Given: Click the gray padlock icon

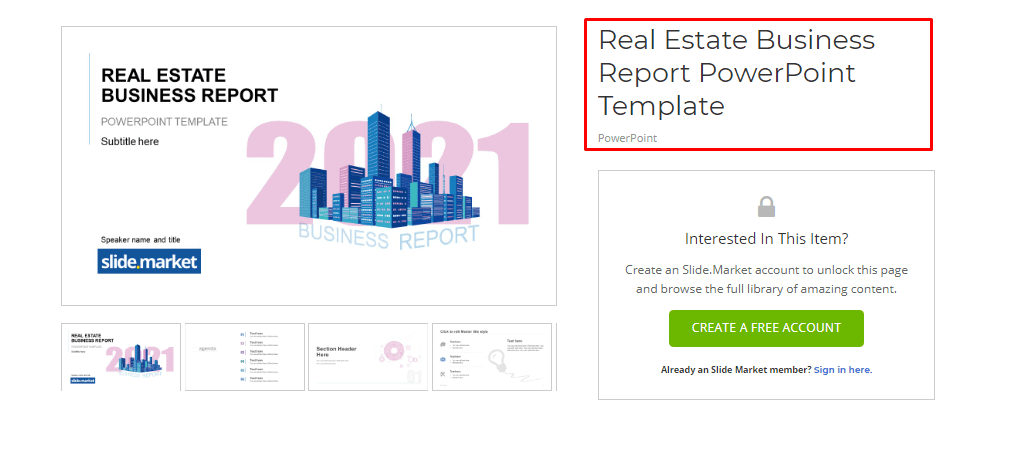Looking at the screenshot, I should click(x=766, y=207).
